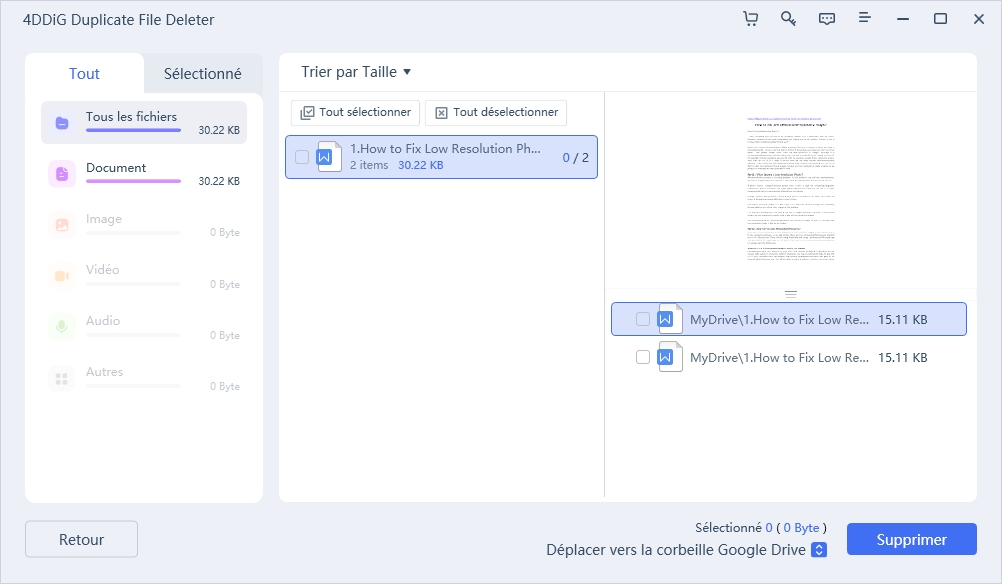Click the Tout déselectionner button
Viewport: 1002px width, 584px height.
[496, 112]
